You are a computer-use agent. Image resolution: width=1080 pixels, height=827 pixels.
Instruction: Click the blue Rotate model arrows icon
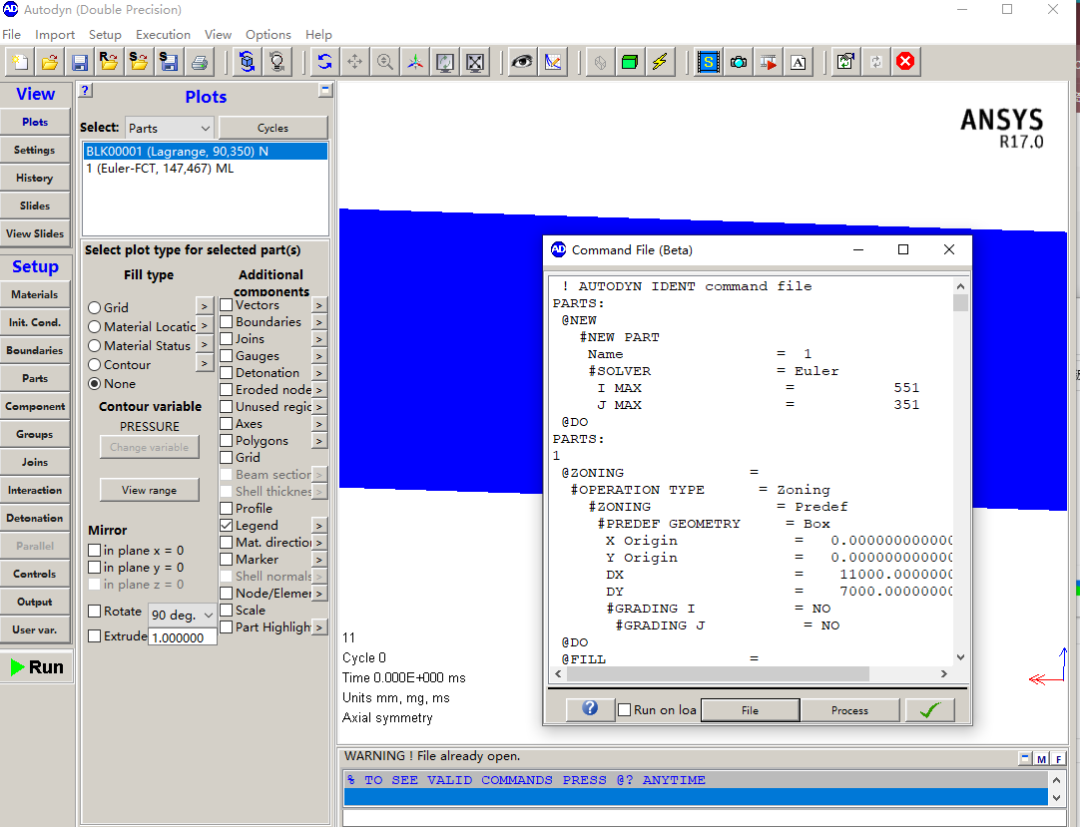click(x=324, y=62)
